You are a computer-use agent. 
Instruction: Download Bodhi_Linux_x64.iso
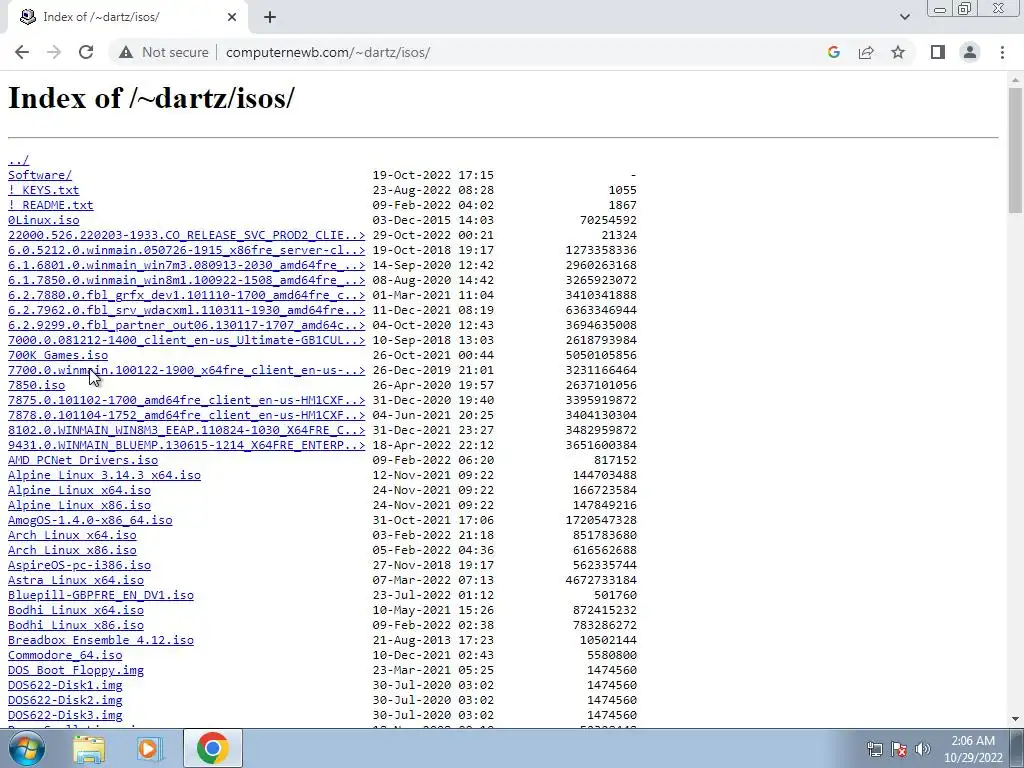pyautogui.click(x=75, y=611)
